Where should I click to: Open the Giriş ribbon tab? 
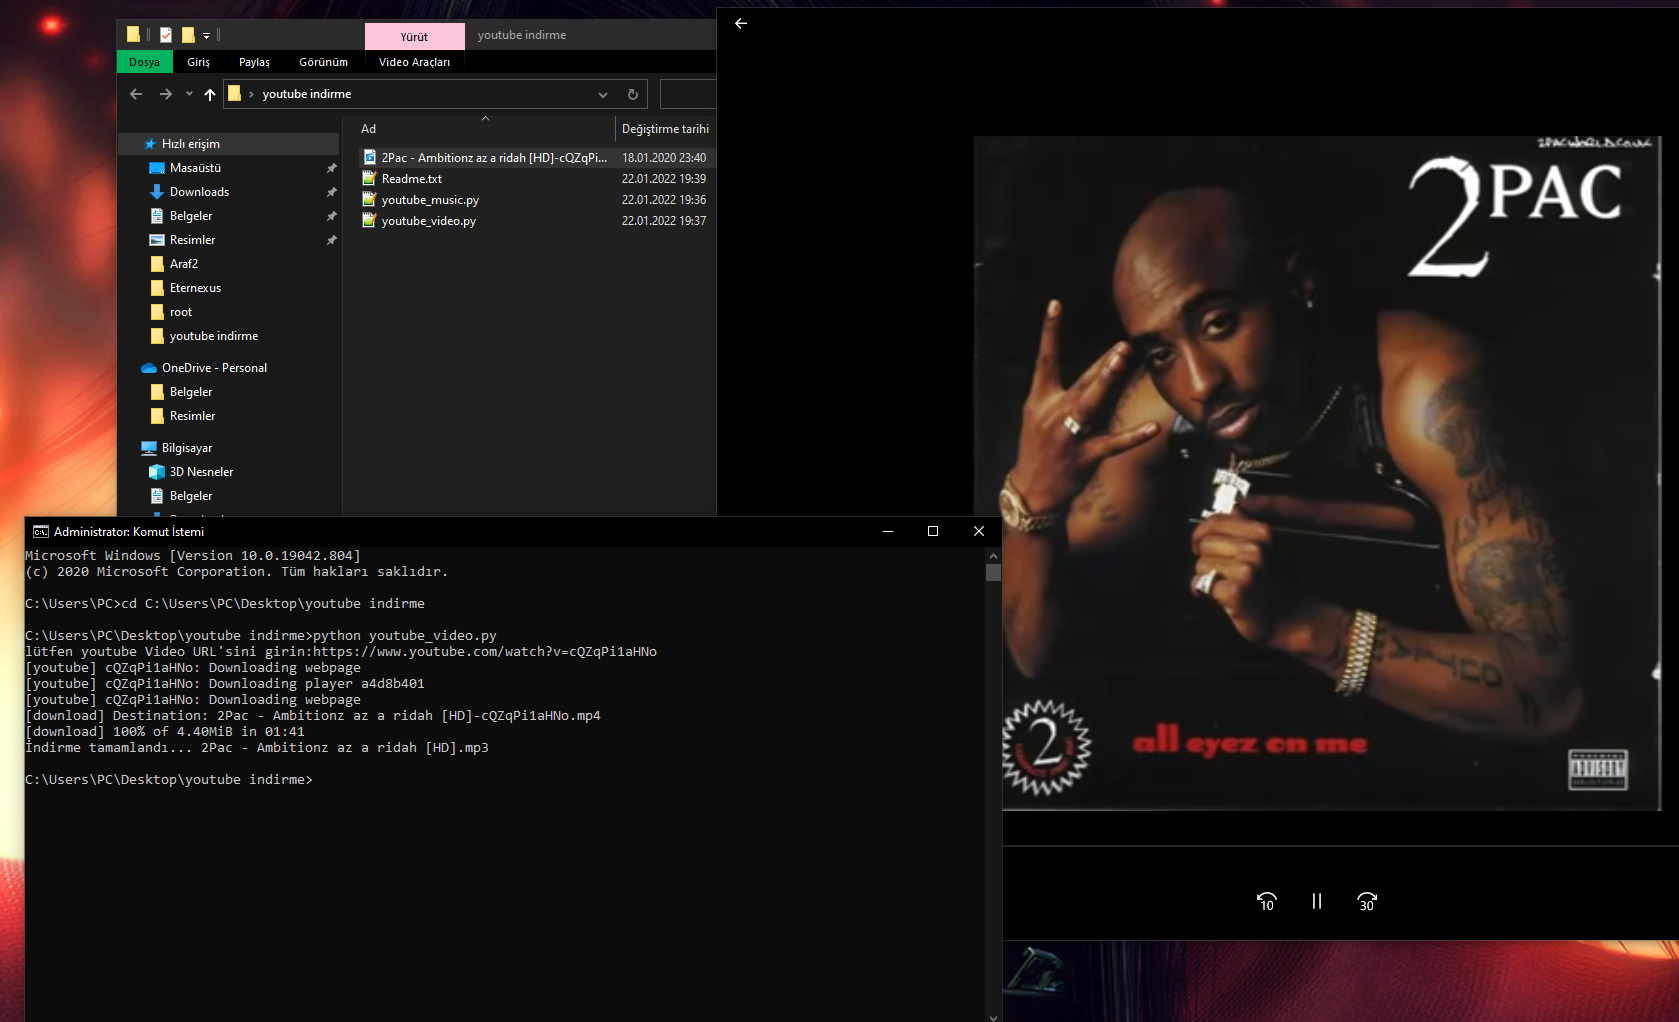pyautogui.click(x=198, y=62)
